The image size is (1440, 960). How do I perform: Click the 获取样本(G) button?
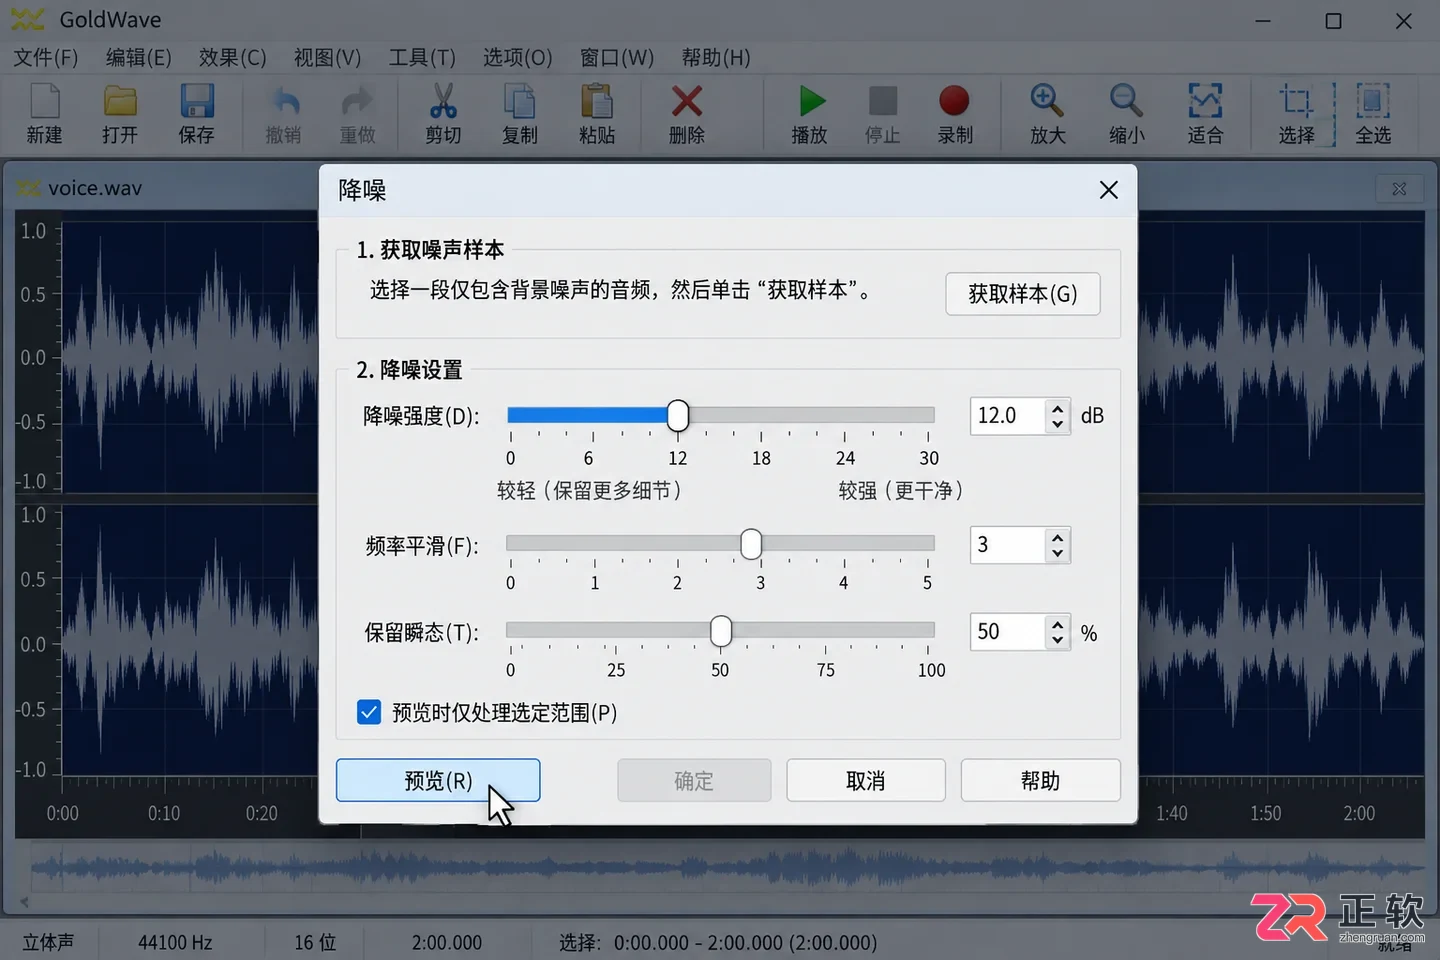pyautogui.click(x=1023, y=294)
